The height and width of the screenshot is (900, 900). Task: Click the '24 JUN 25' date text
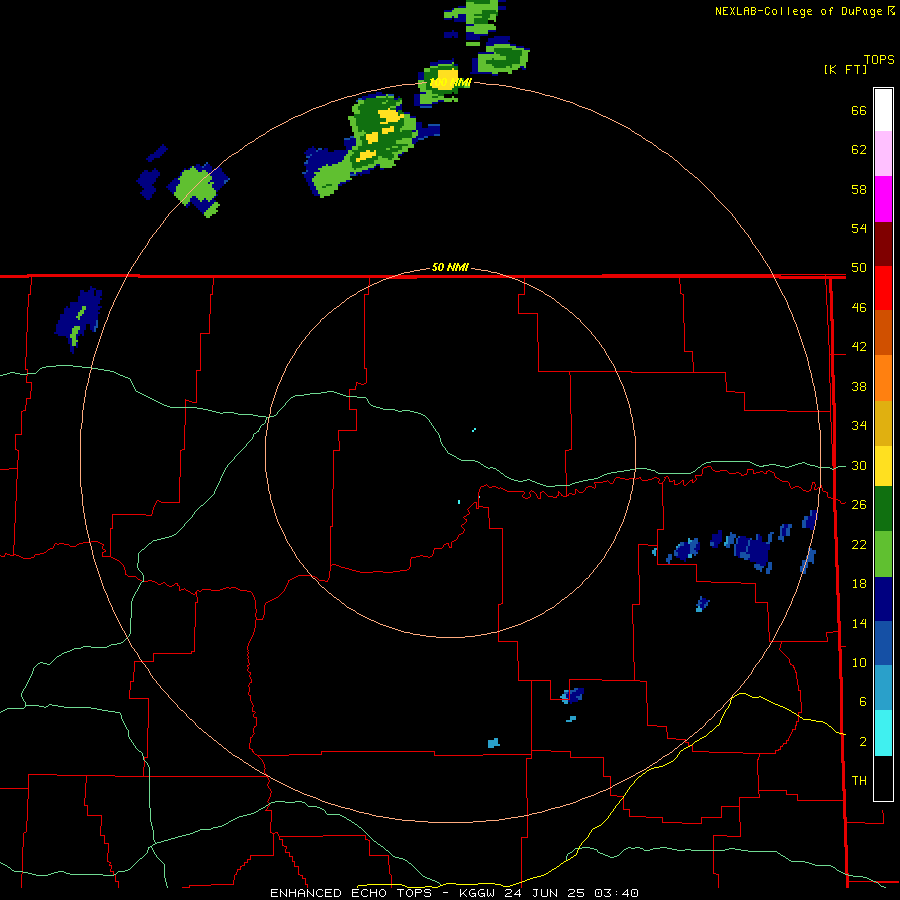point(545,893)
